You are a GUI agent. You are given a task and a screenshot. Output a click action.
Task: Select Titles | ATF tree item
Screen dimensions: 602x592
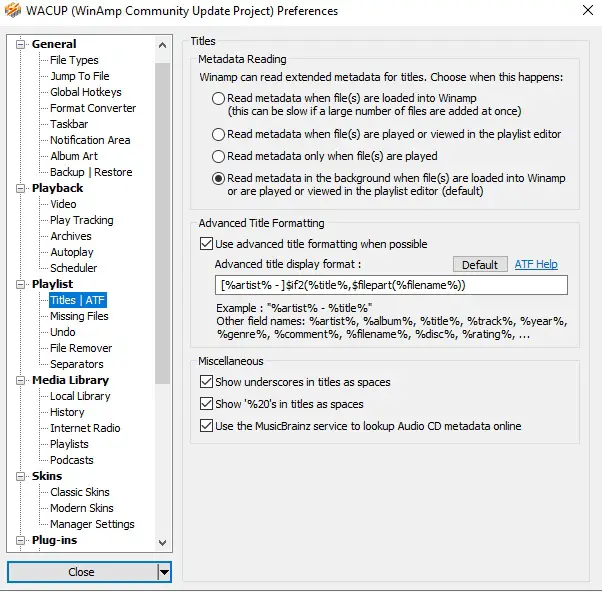point(78,300)
